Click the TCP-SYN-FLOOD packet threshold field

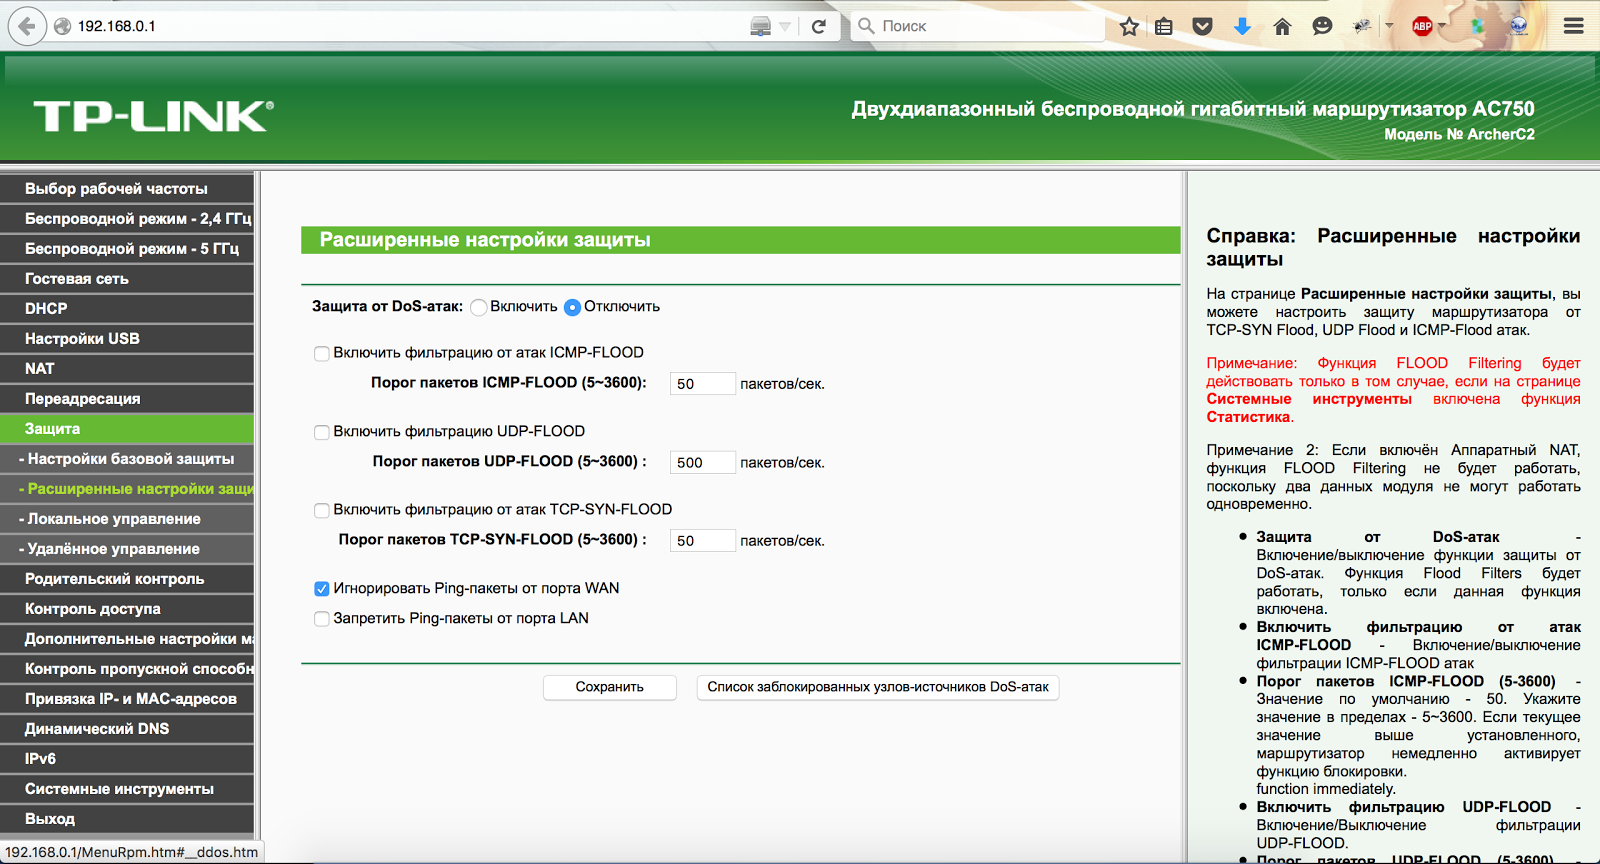(x=702, y=541)
